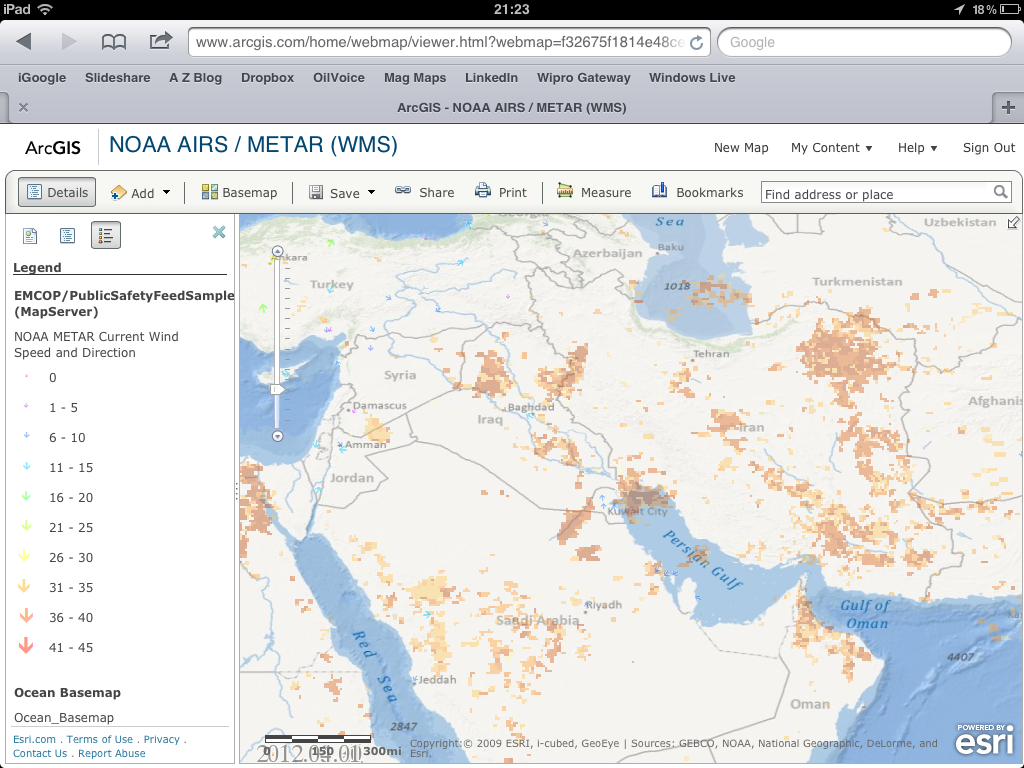Tap the Google search field
The height and width of the screenshot is (768, 1024).
point(864,42)
